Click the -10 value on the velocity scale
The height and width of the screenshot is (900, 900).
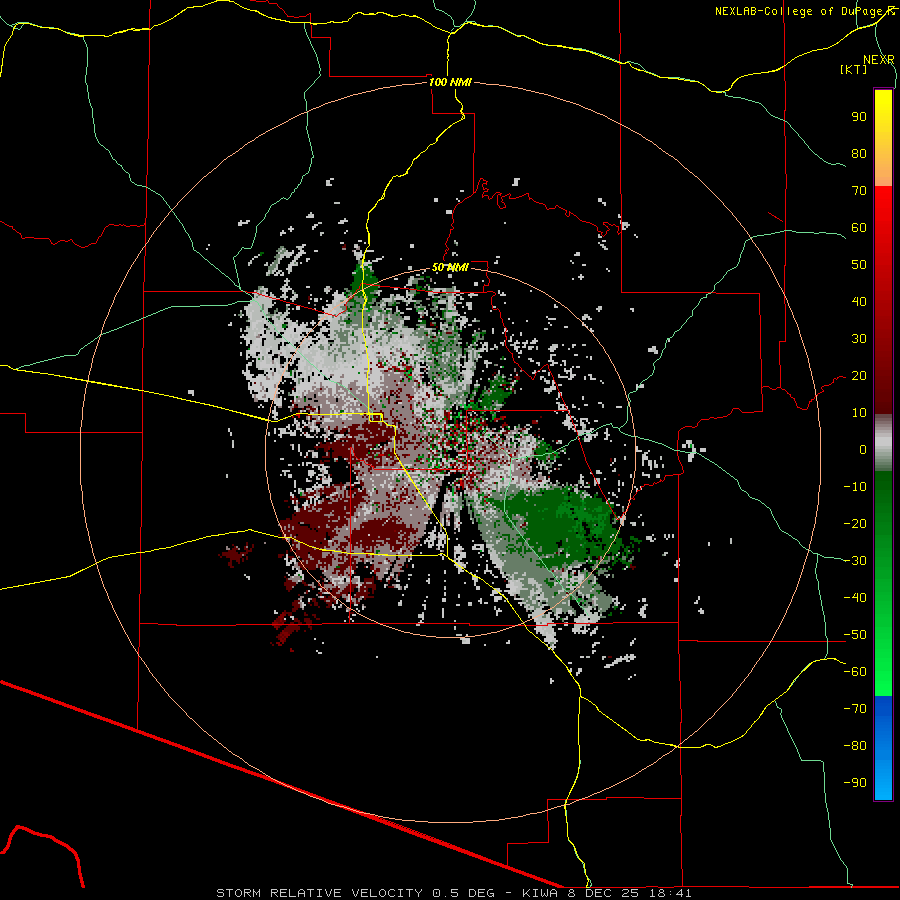point(855,487)
